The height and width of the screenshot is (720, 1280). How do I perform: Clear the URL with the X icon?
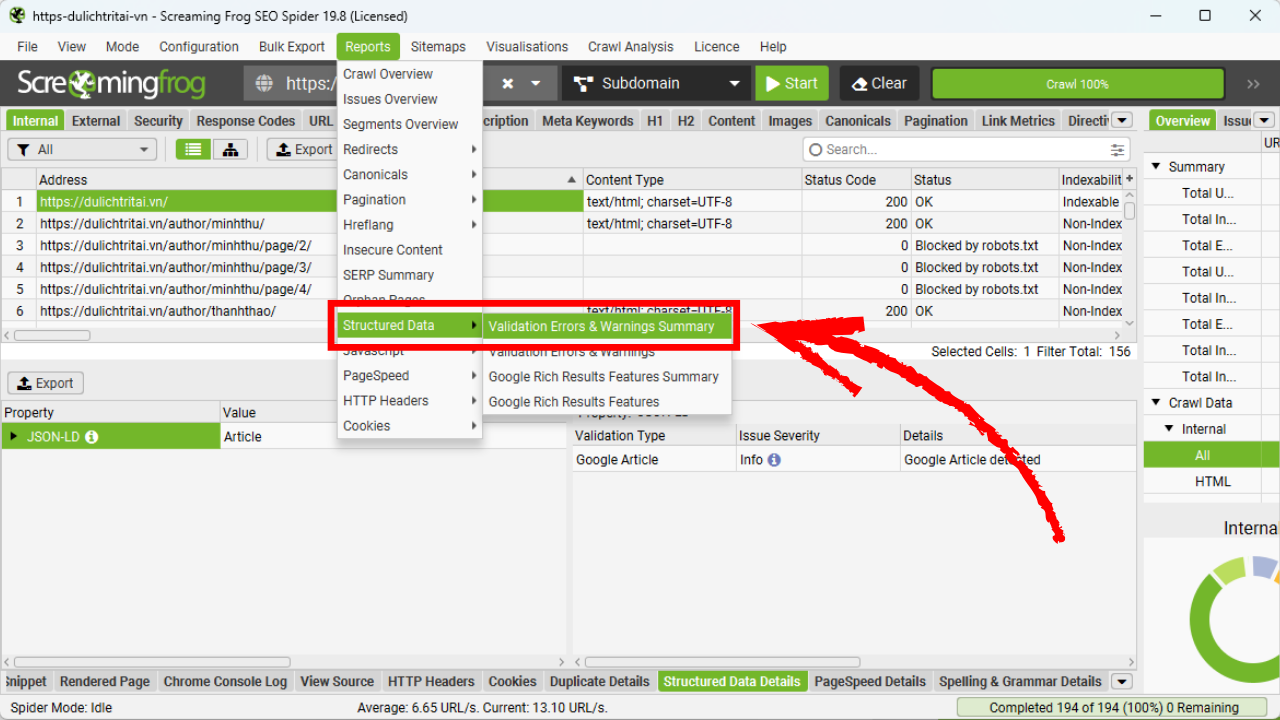(x=508, y=84)
